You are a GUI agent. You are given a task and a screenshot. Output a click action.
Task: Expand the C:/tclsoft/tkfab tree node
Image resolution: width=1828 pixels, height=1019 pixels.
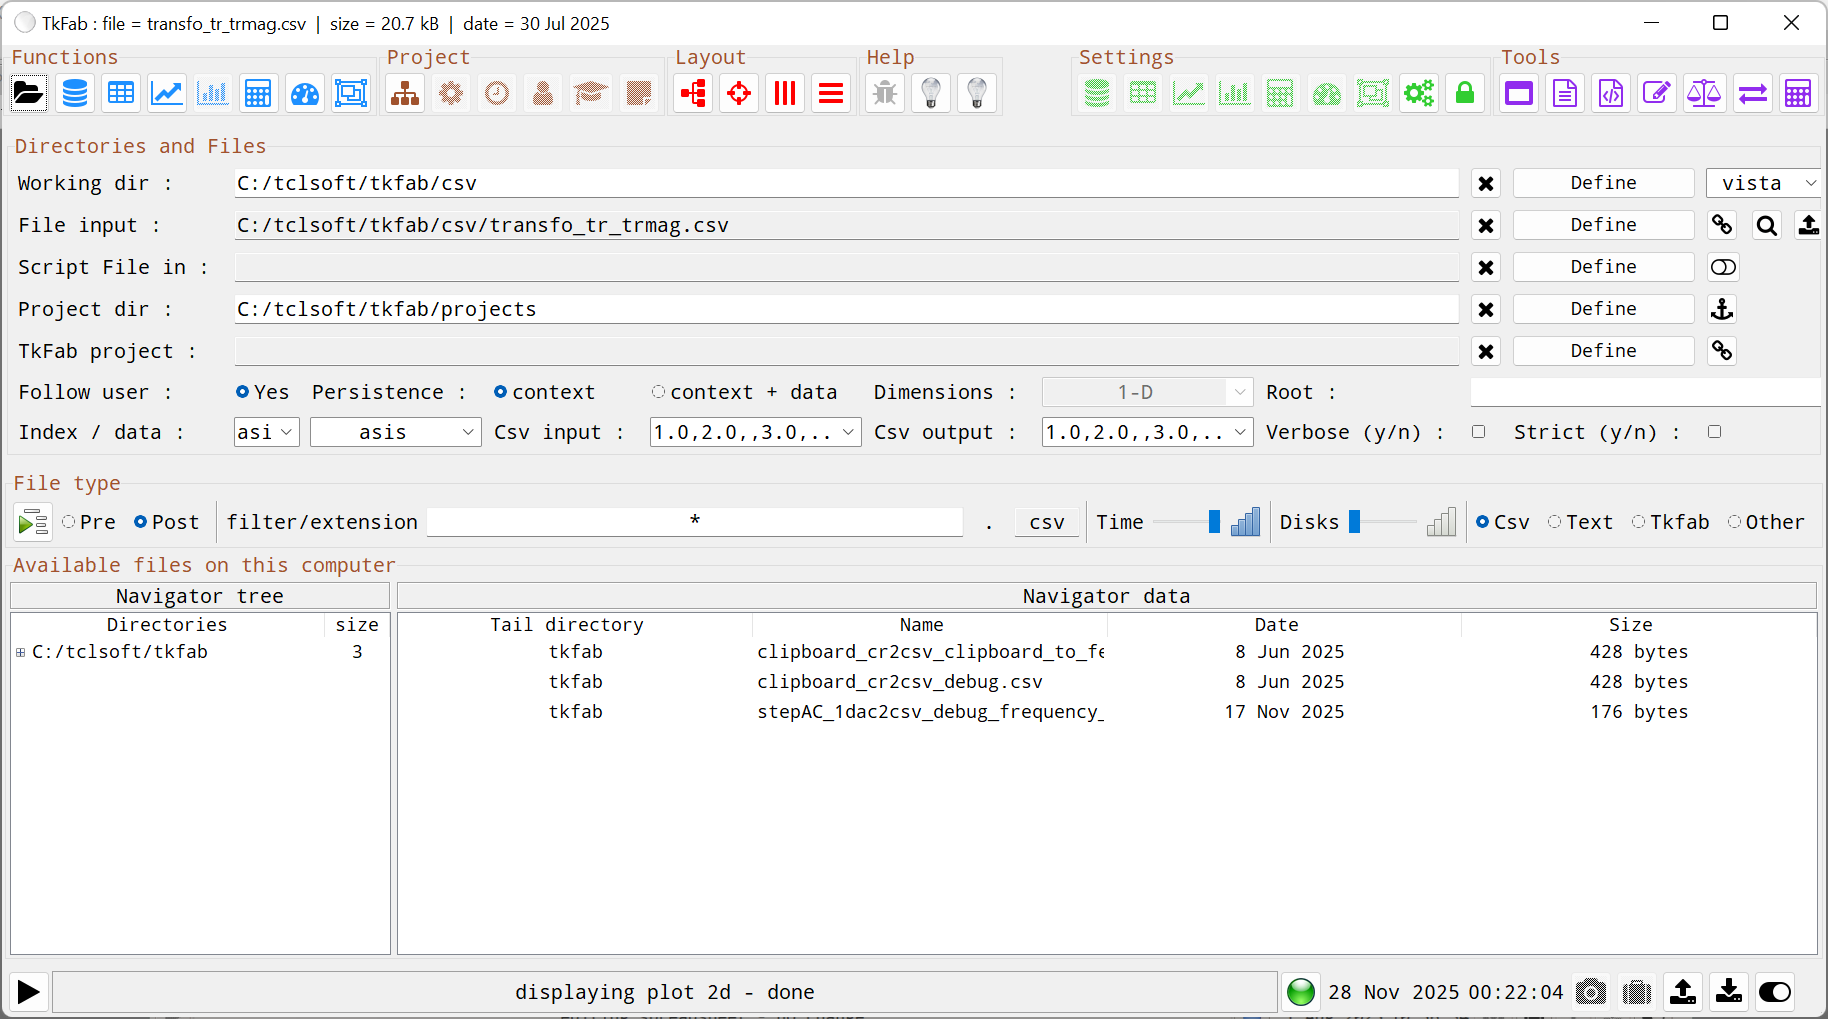coord(20,652)
